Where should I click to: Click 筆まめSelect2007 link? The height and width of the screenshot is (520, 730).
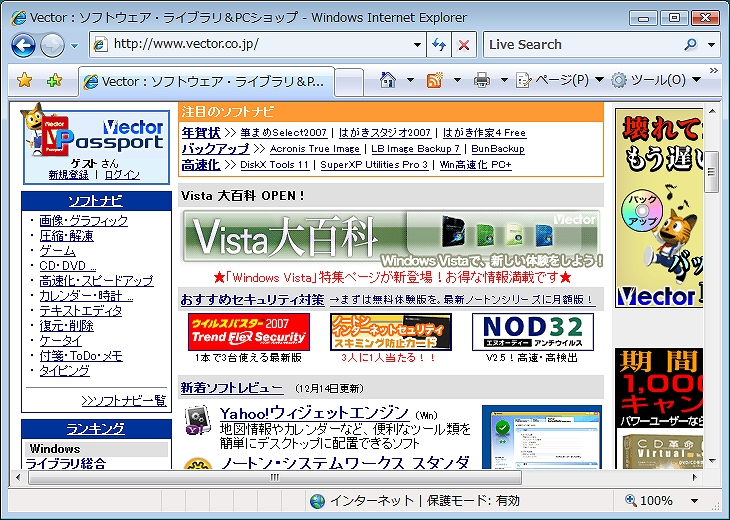pyautogui.click(x=284, y=133)
